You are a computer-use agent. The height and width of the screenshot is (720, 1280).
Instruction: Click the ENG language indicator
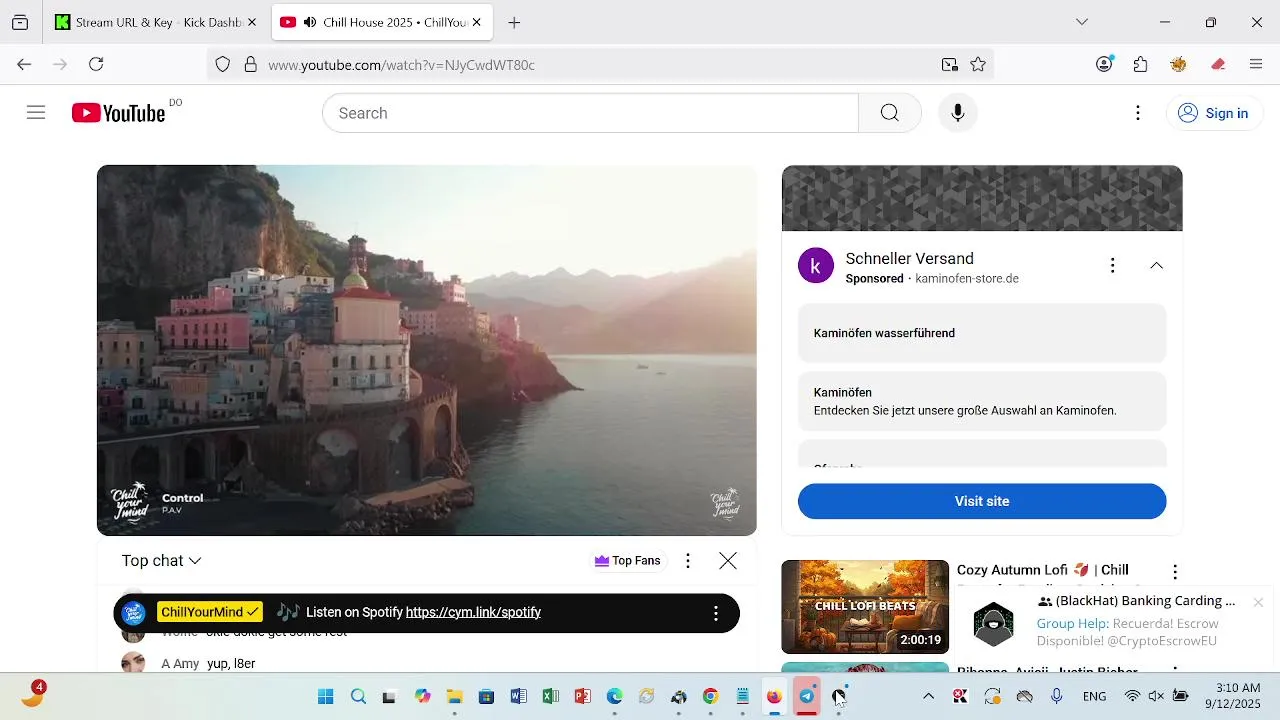pyautogui.click(x=1094, y=696)
